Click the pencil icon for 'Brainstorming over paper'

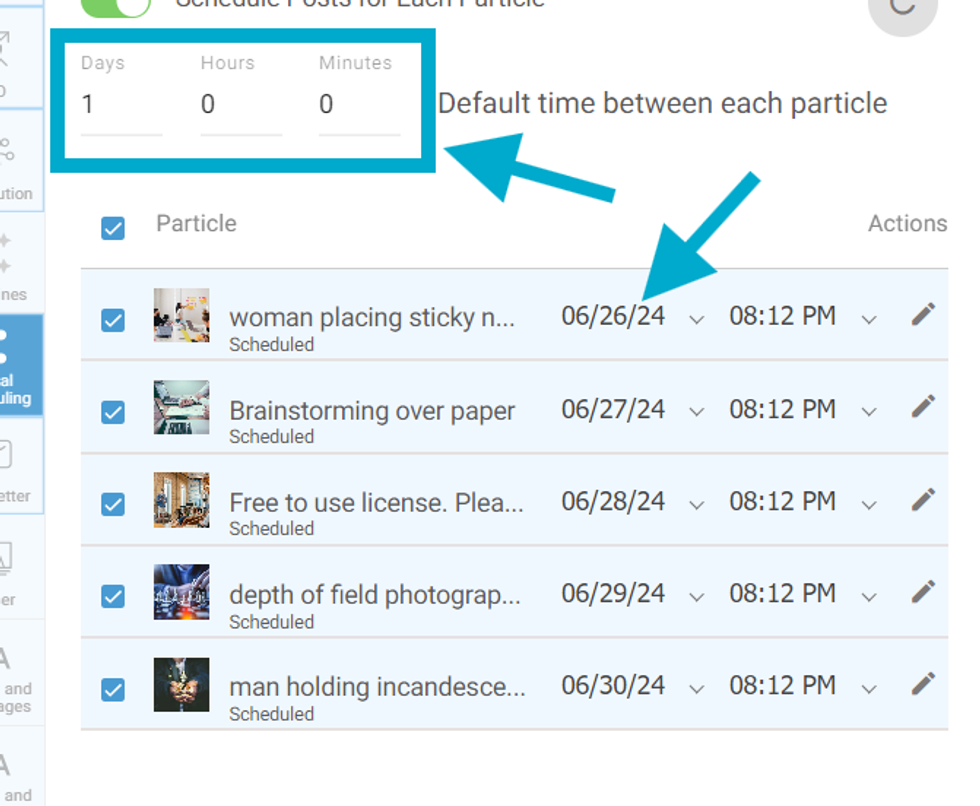923,407
